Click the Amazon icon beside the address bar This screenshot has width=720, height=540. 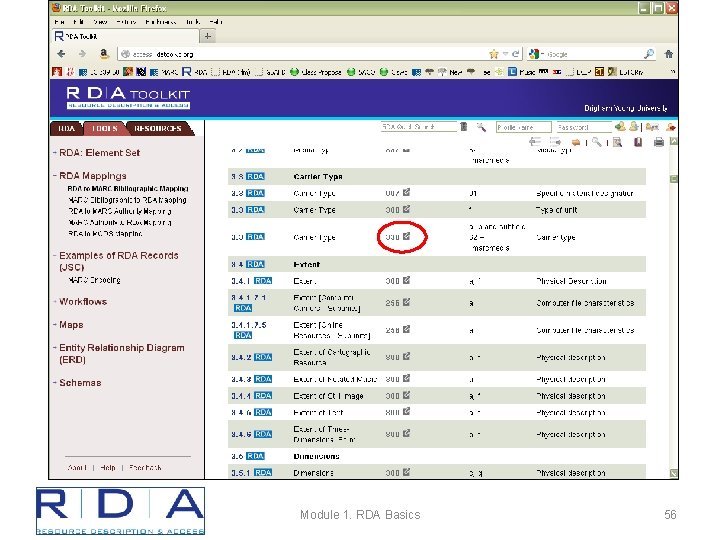click(x=104, y=54)
